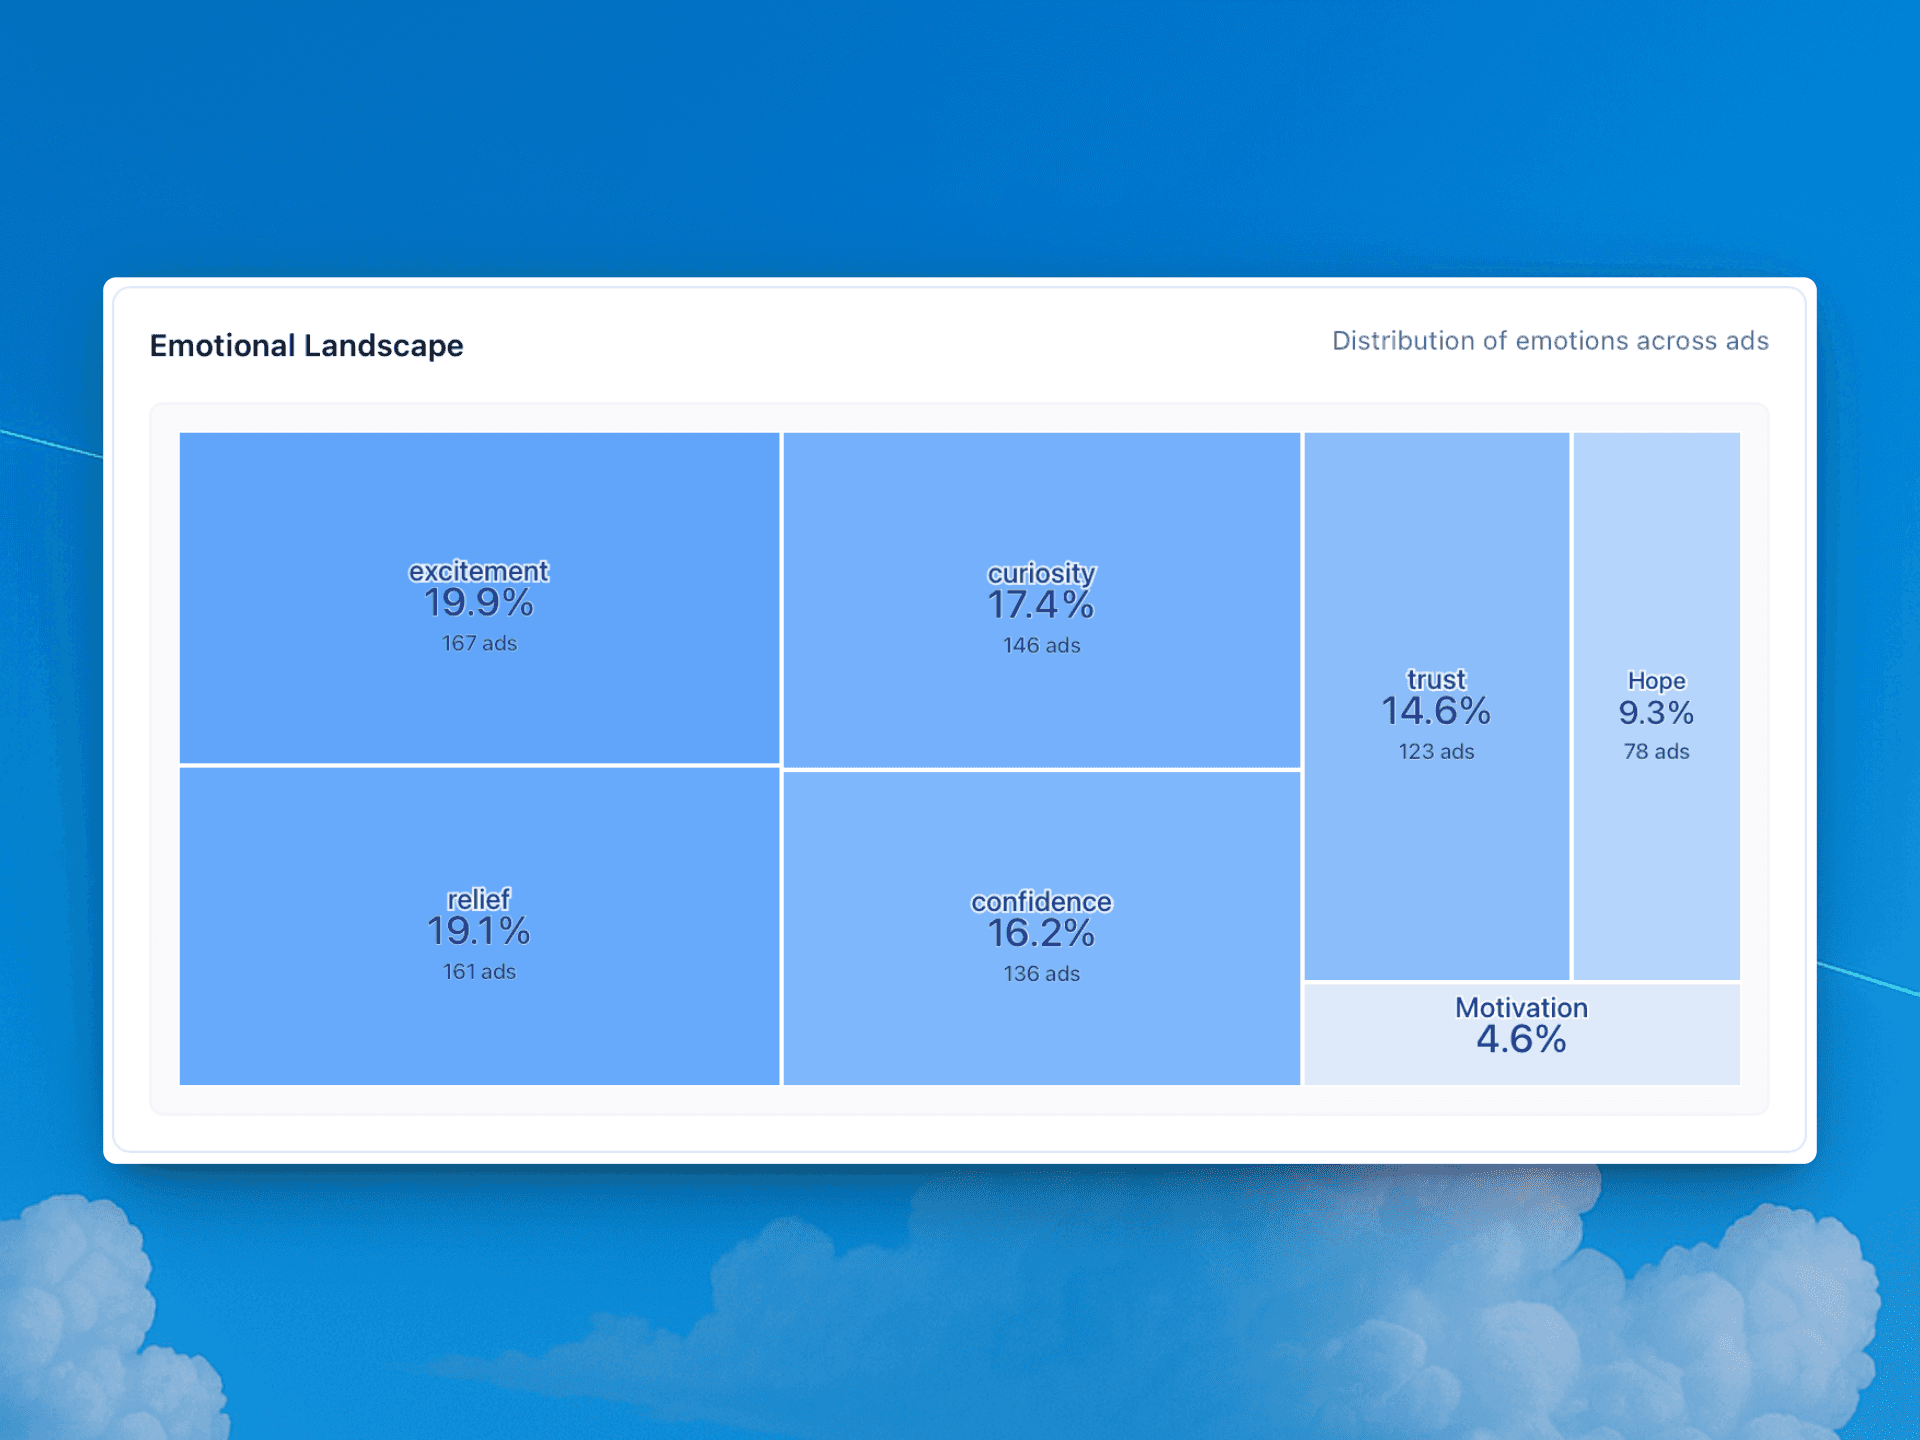Click the 161 ads label
The image size is (1920, 1440).
479,971
